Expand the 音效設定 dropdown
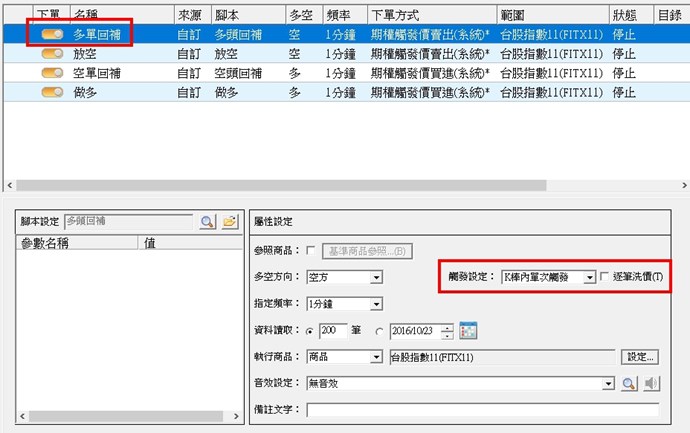The image size is (690, 433). pyautogui.click(x=608, y=383)
